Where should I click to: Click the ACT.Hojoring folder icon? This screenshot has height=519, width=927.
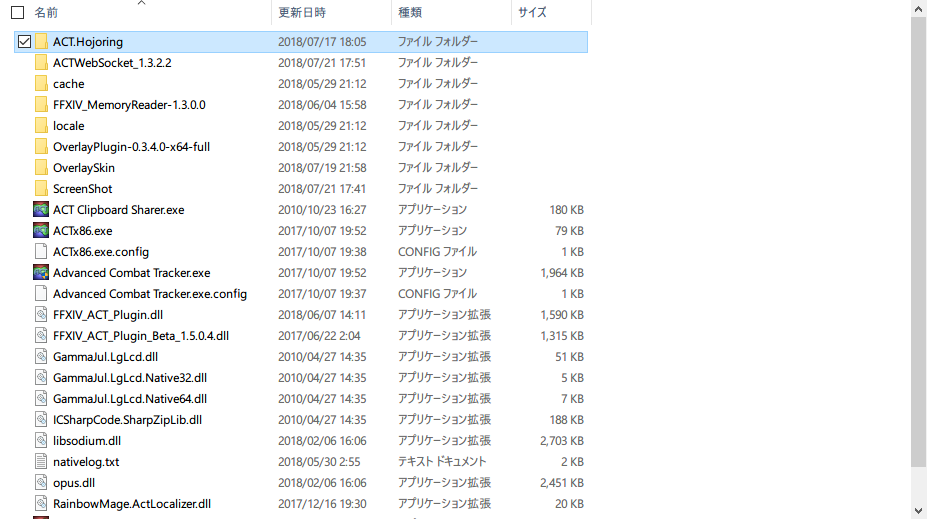pos(41,41)
